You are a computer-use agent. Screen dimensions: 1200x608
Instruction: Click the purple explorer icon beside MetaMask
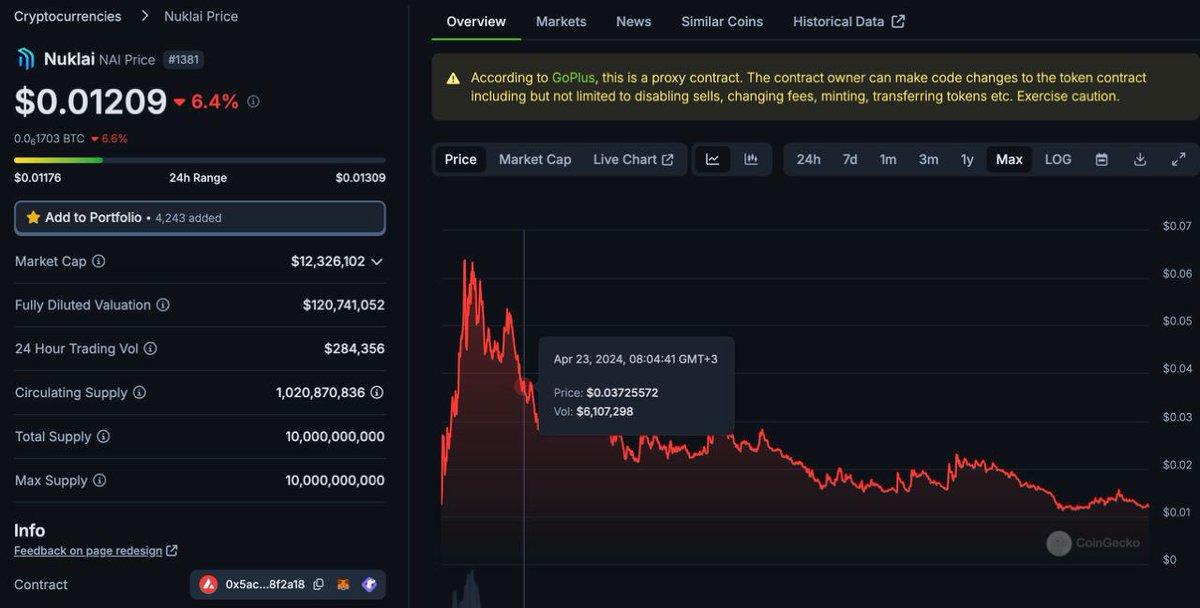point(369,585)
